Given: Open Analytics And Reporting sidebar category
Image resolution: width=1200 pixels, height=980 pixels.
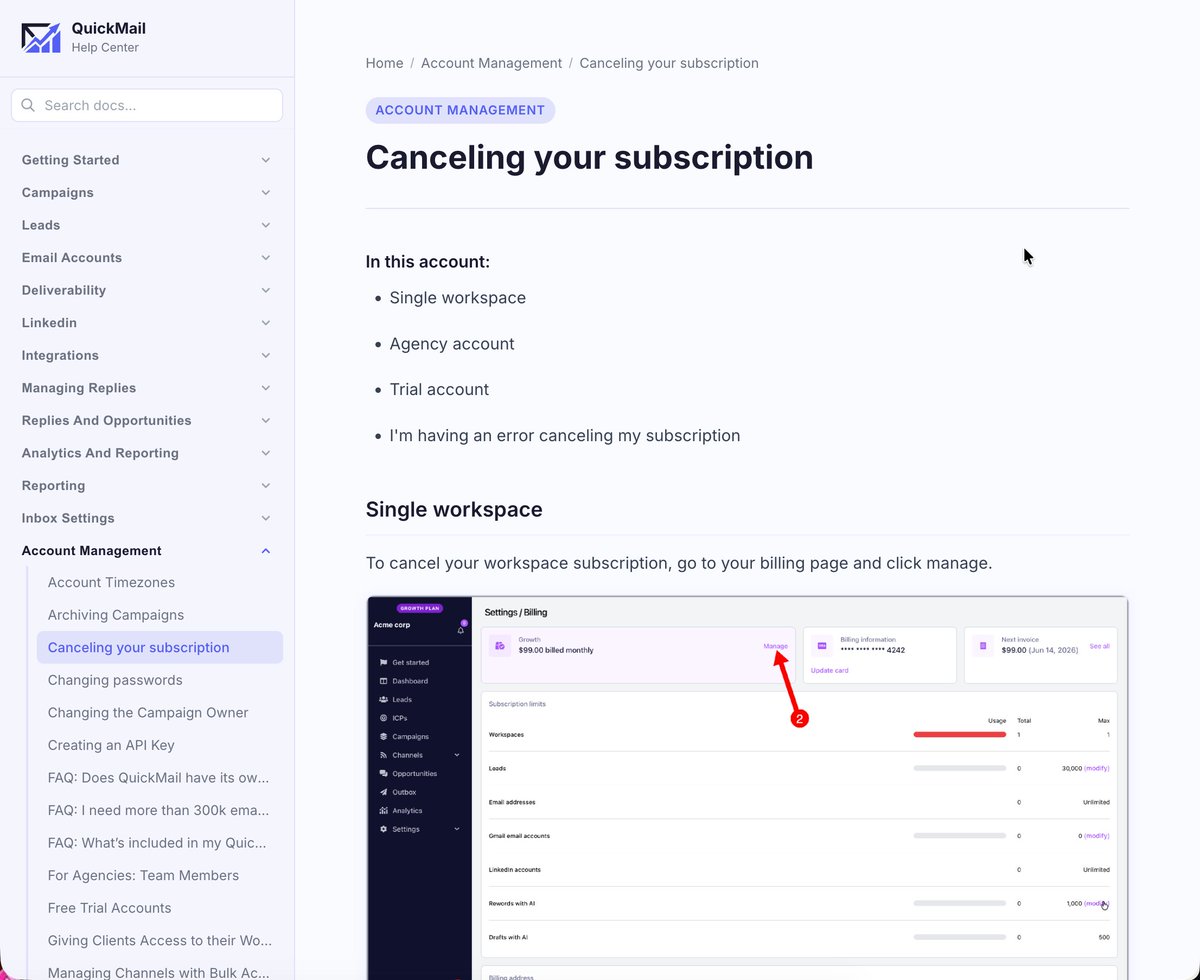Looking at the screenshot, I should click(101, 453).
